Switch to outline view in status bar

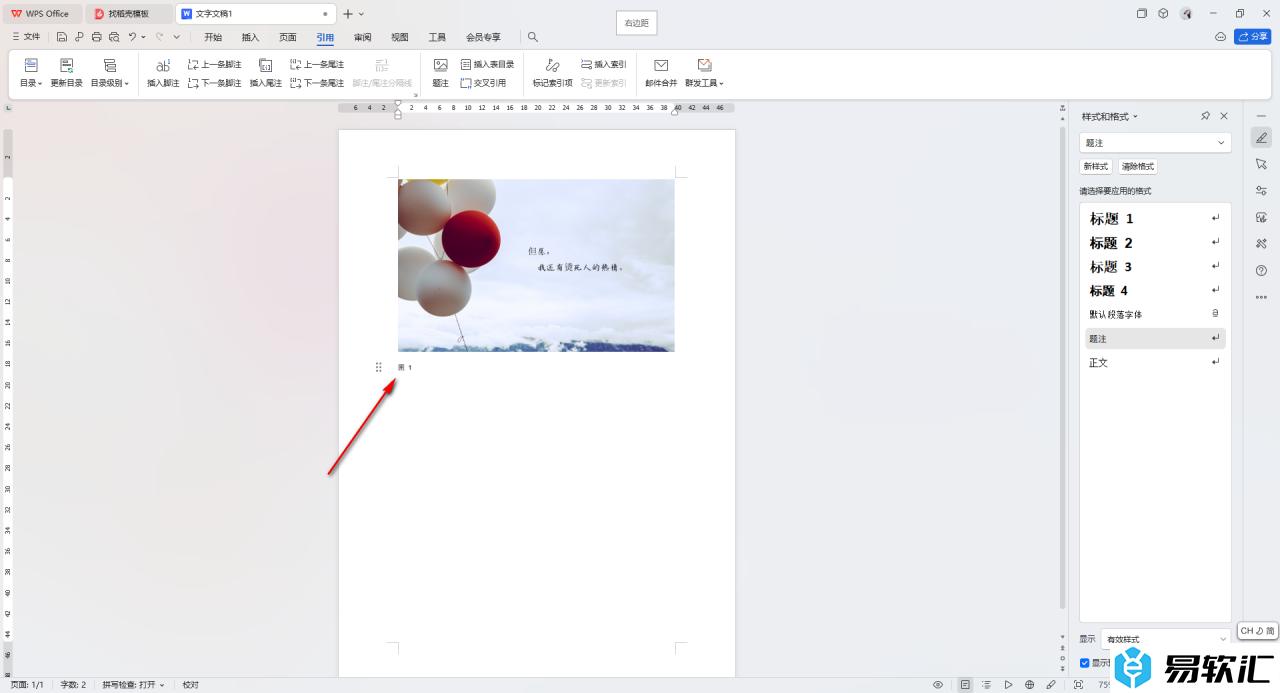tap(987, 685)
